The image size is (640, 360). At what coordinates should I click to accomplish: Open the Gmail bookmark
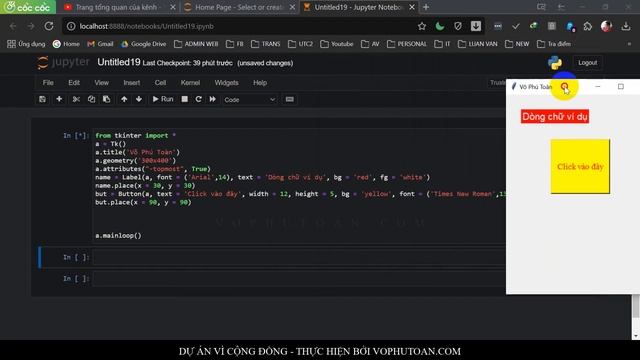[100, 44]
